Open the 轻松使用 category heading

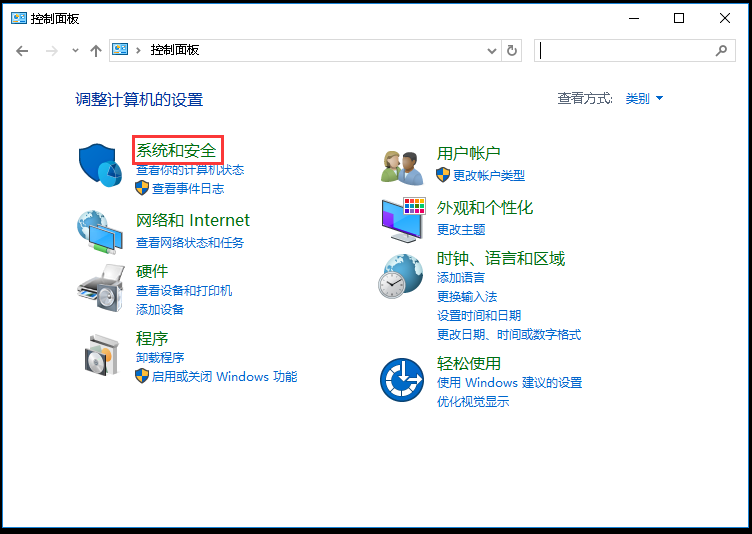pyautogui.click(x=469, y=364)
